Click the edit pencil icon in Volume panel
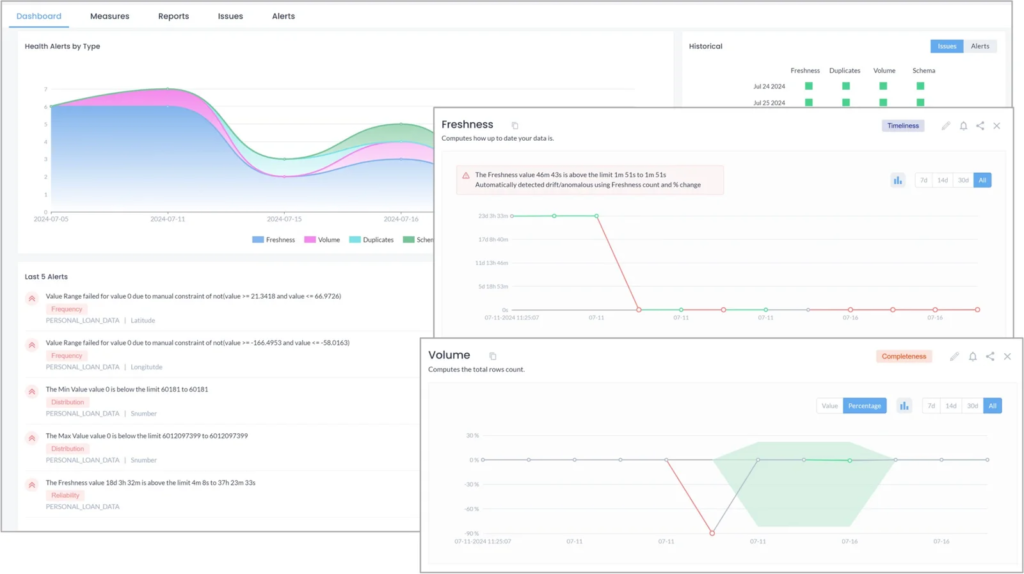 click(x=954, y=357)
